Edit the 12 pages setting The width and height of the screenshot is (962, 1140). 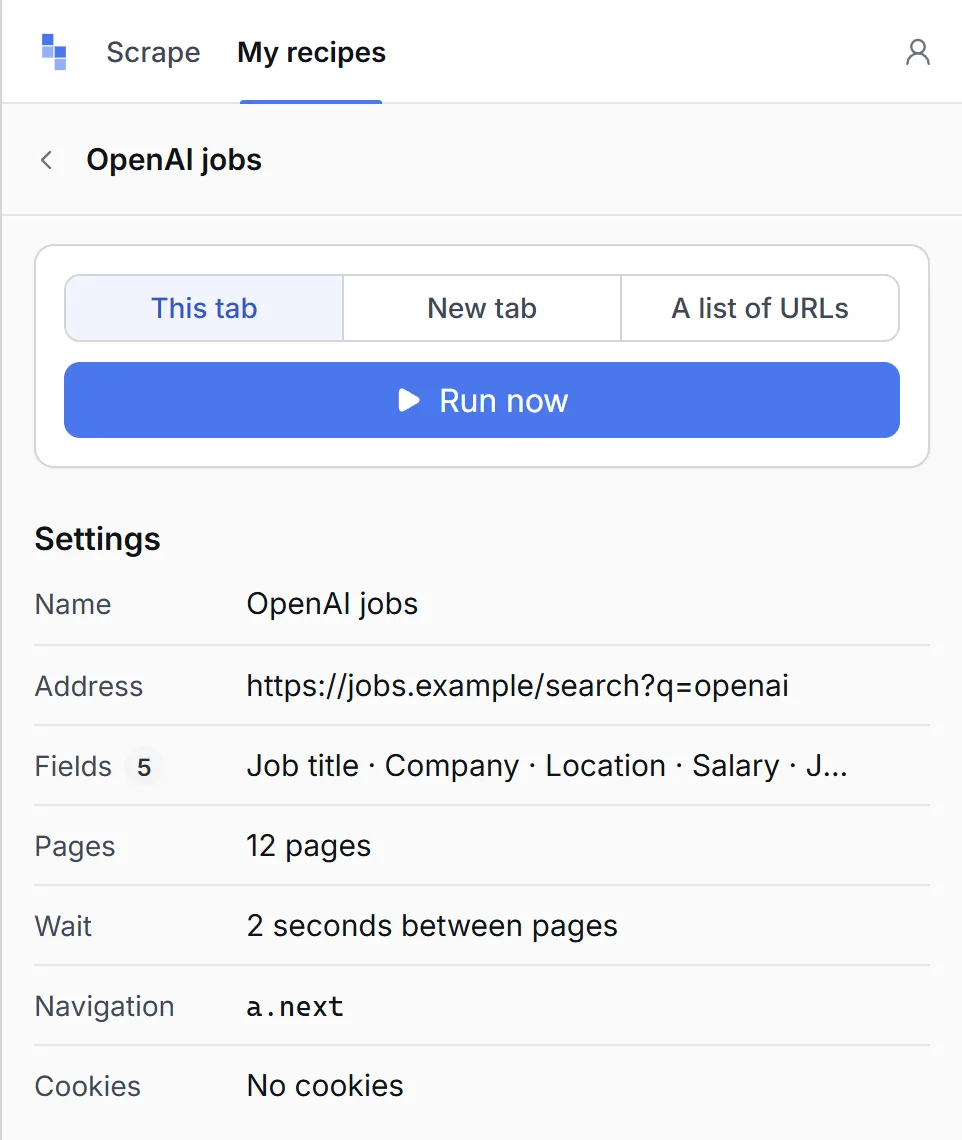308,846
